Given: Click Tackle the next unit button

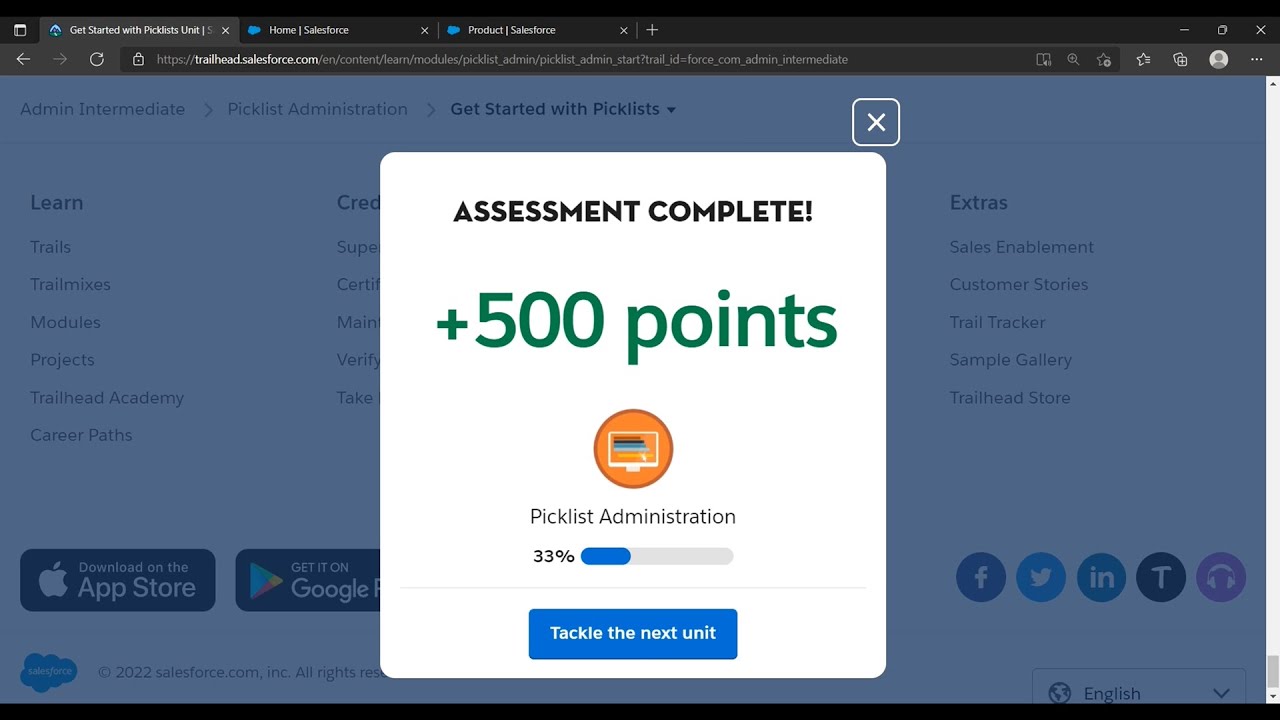Looking at the screenshot, I should [x=633, y=634].
